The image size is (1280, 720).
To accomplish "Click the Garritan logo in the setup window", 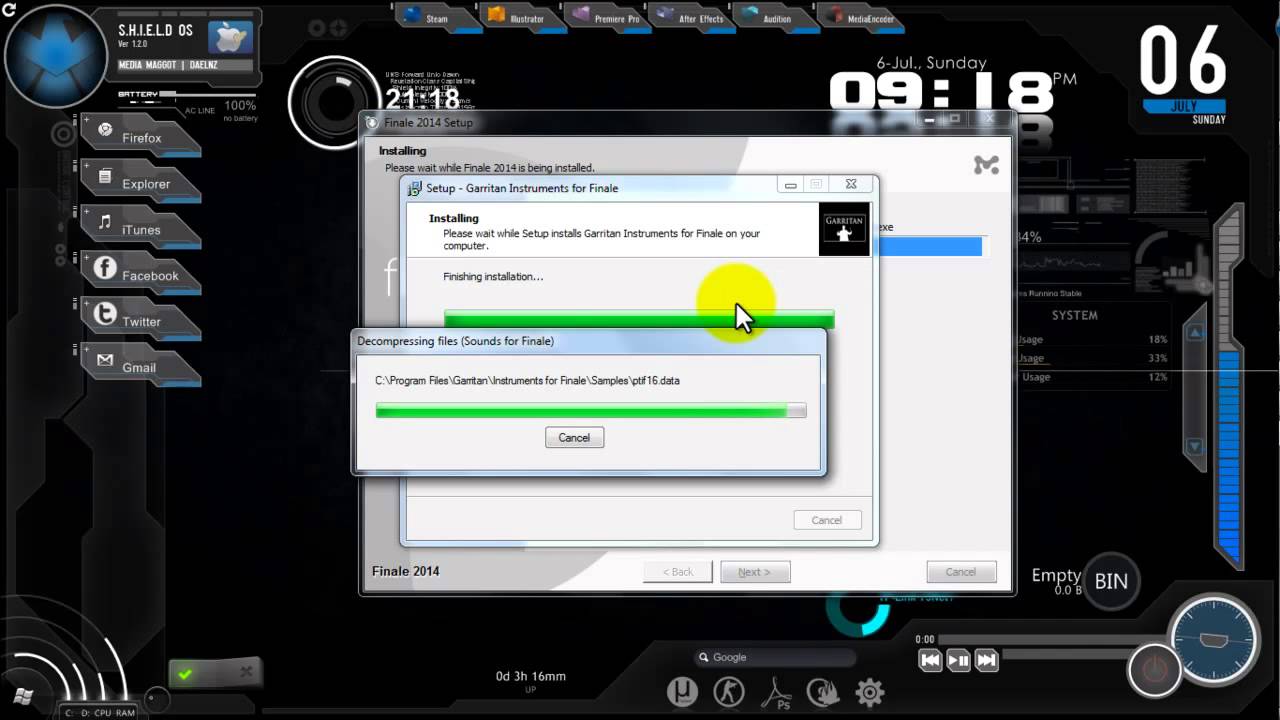I will pyautogui.click(x=844, y=229).
